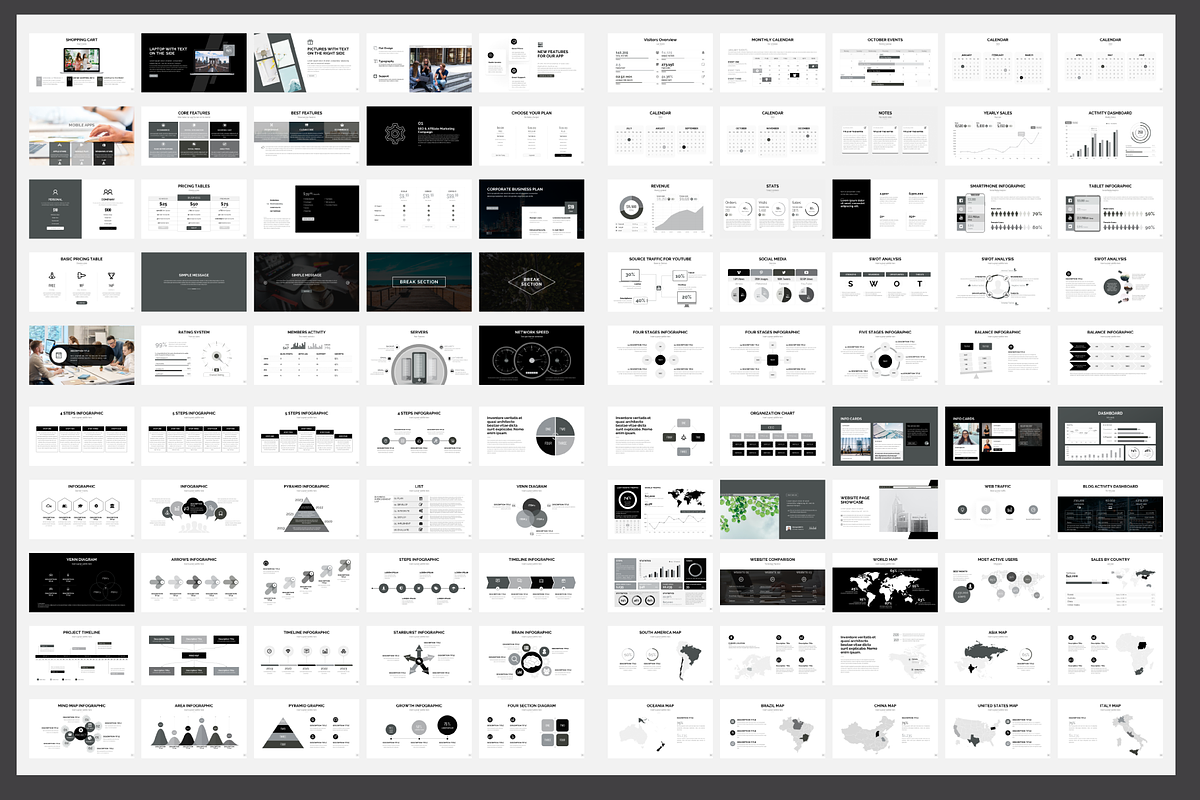
Task: Open the New Features For Our App slide
Action: tap(532, 63)
